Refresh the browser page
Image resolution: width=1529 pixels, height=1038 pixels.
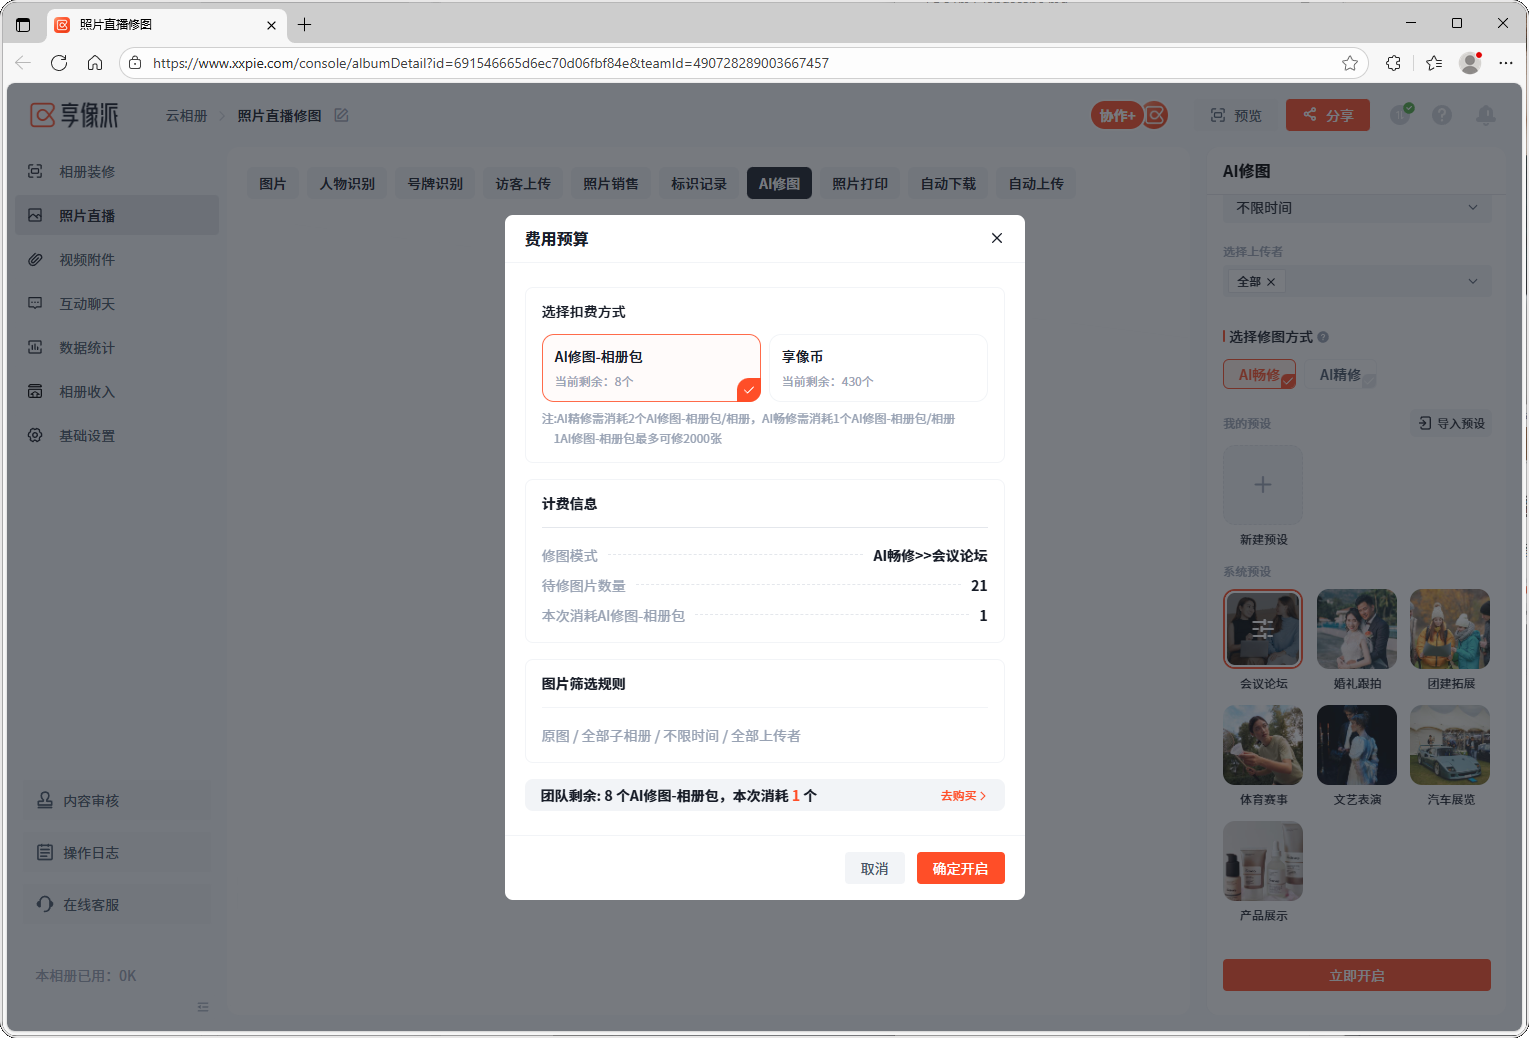pyautogui.click(x=59, y=63)
